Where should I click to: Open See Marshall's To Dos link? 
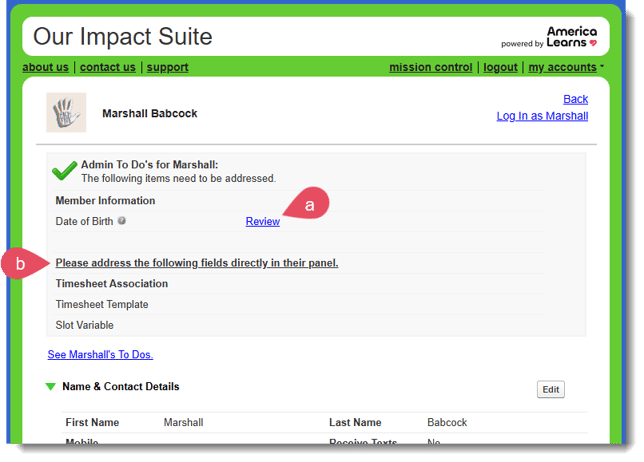[100, 354]
